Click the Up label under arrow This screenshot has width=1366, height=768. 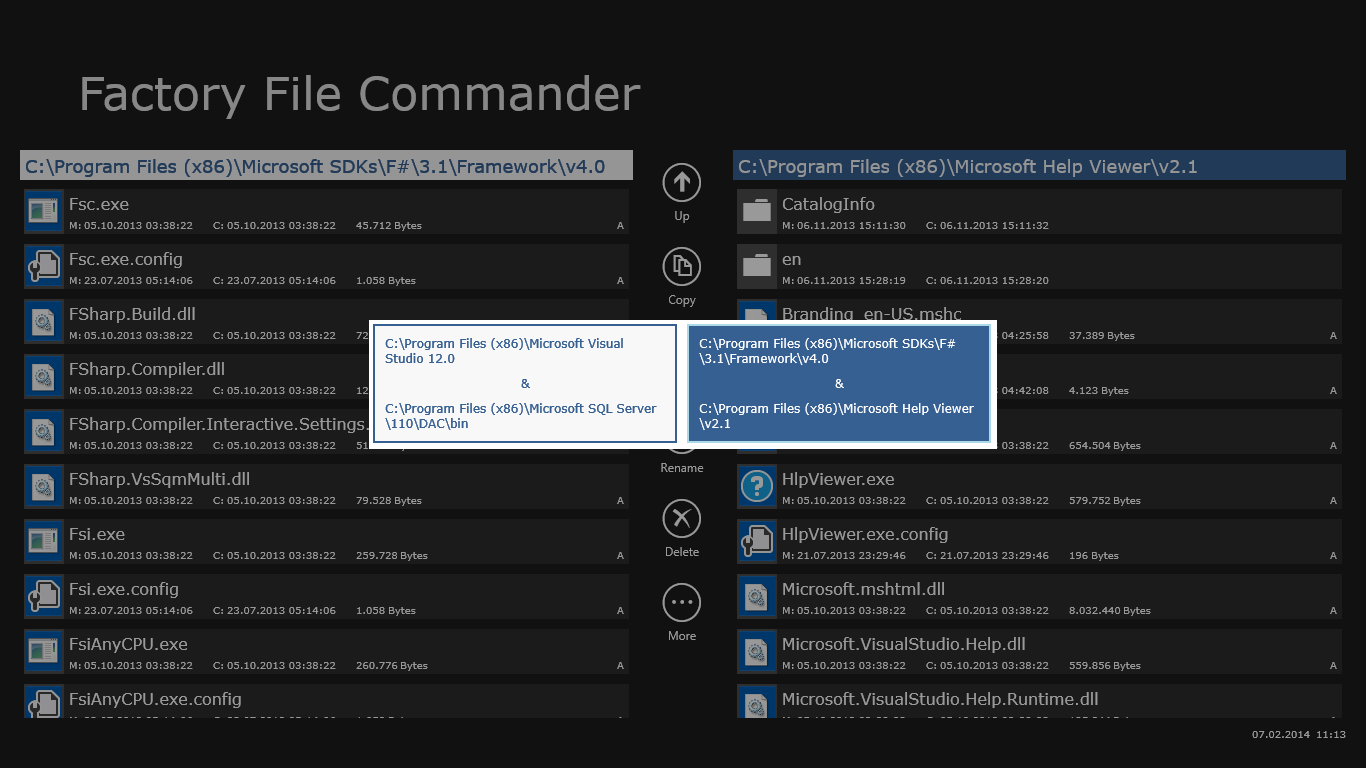682,216
